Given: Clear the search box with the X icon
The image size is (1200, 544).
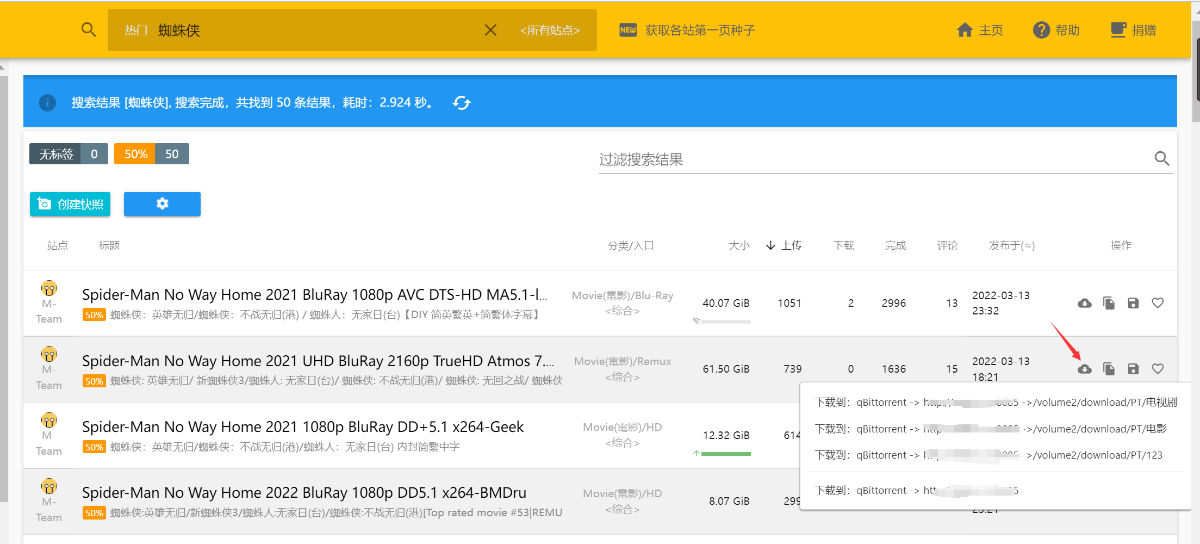Looking at the screenshot, I should (x=490, y=30).
